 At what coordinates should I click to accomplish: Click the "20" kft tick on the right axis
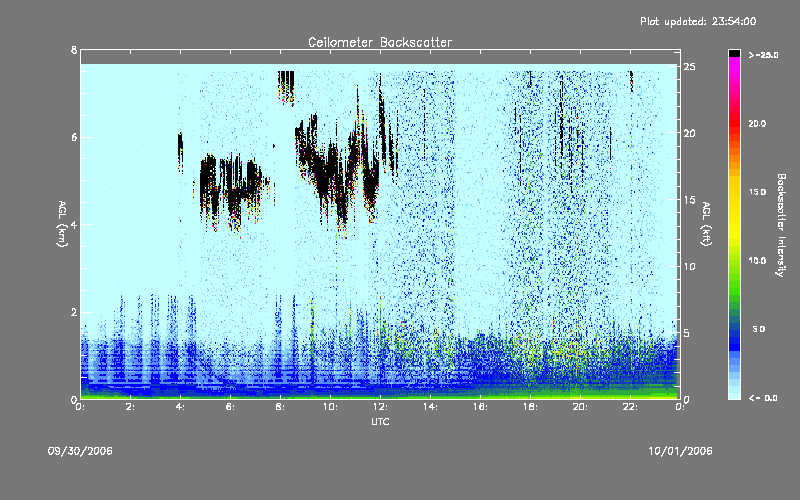(x=689, y=133)
